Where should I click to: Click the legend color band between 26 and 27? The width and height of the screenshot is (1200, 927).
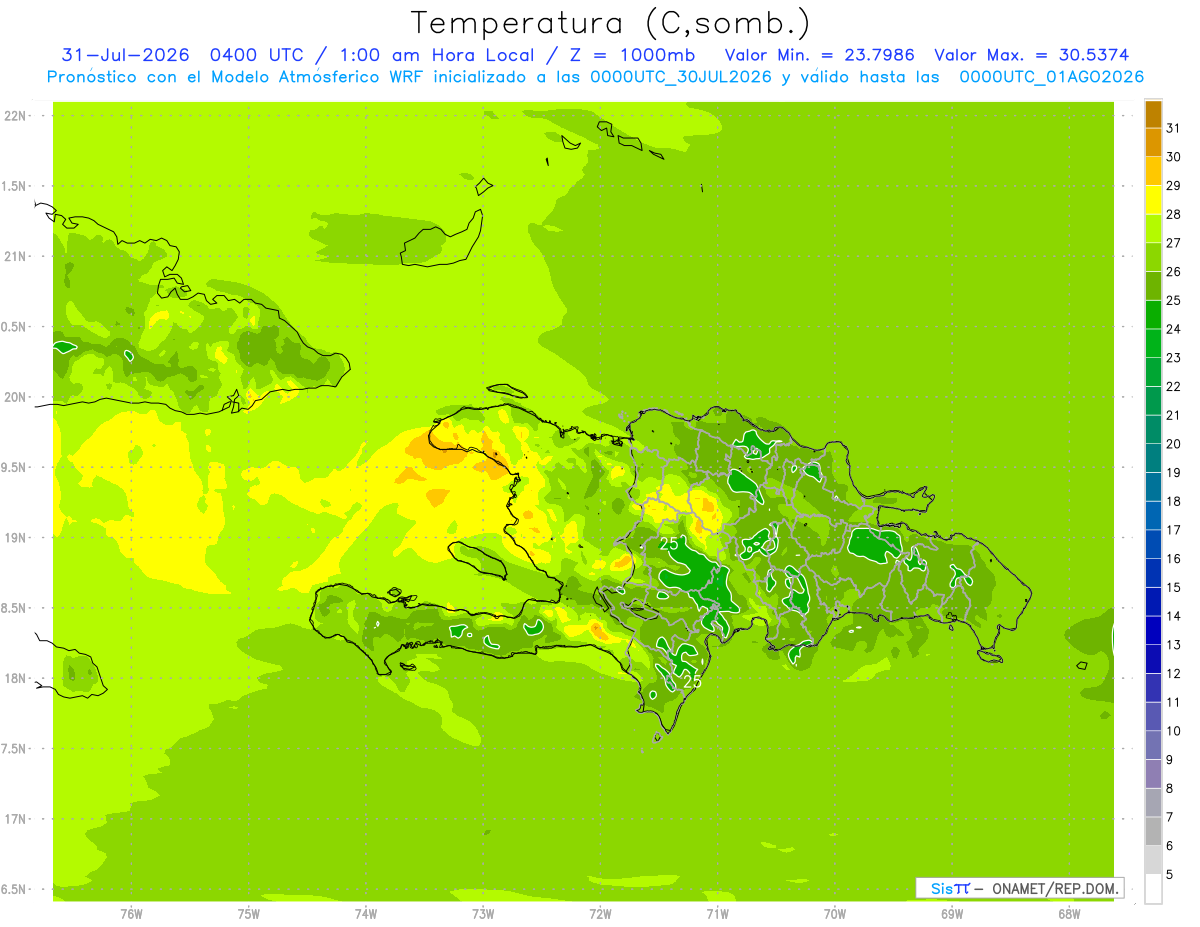1153,257
